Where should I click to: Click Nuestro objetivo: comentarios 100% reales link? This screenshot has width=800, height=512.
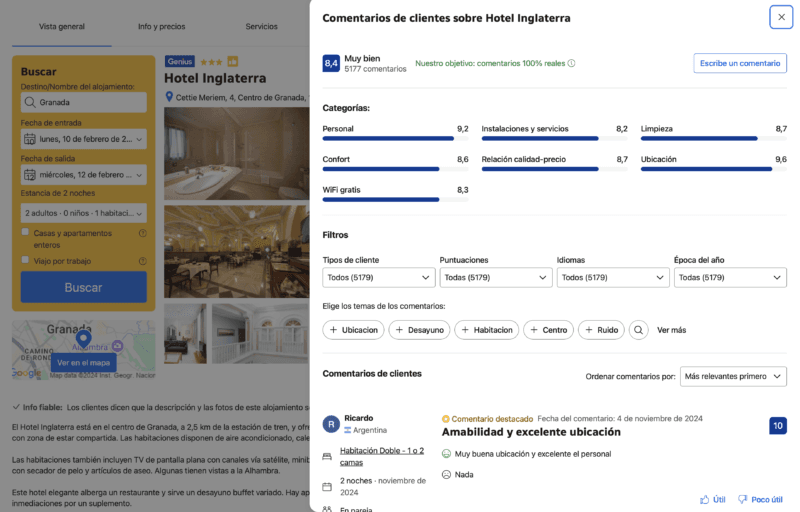[490, 63]
